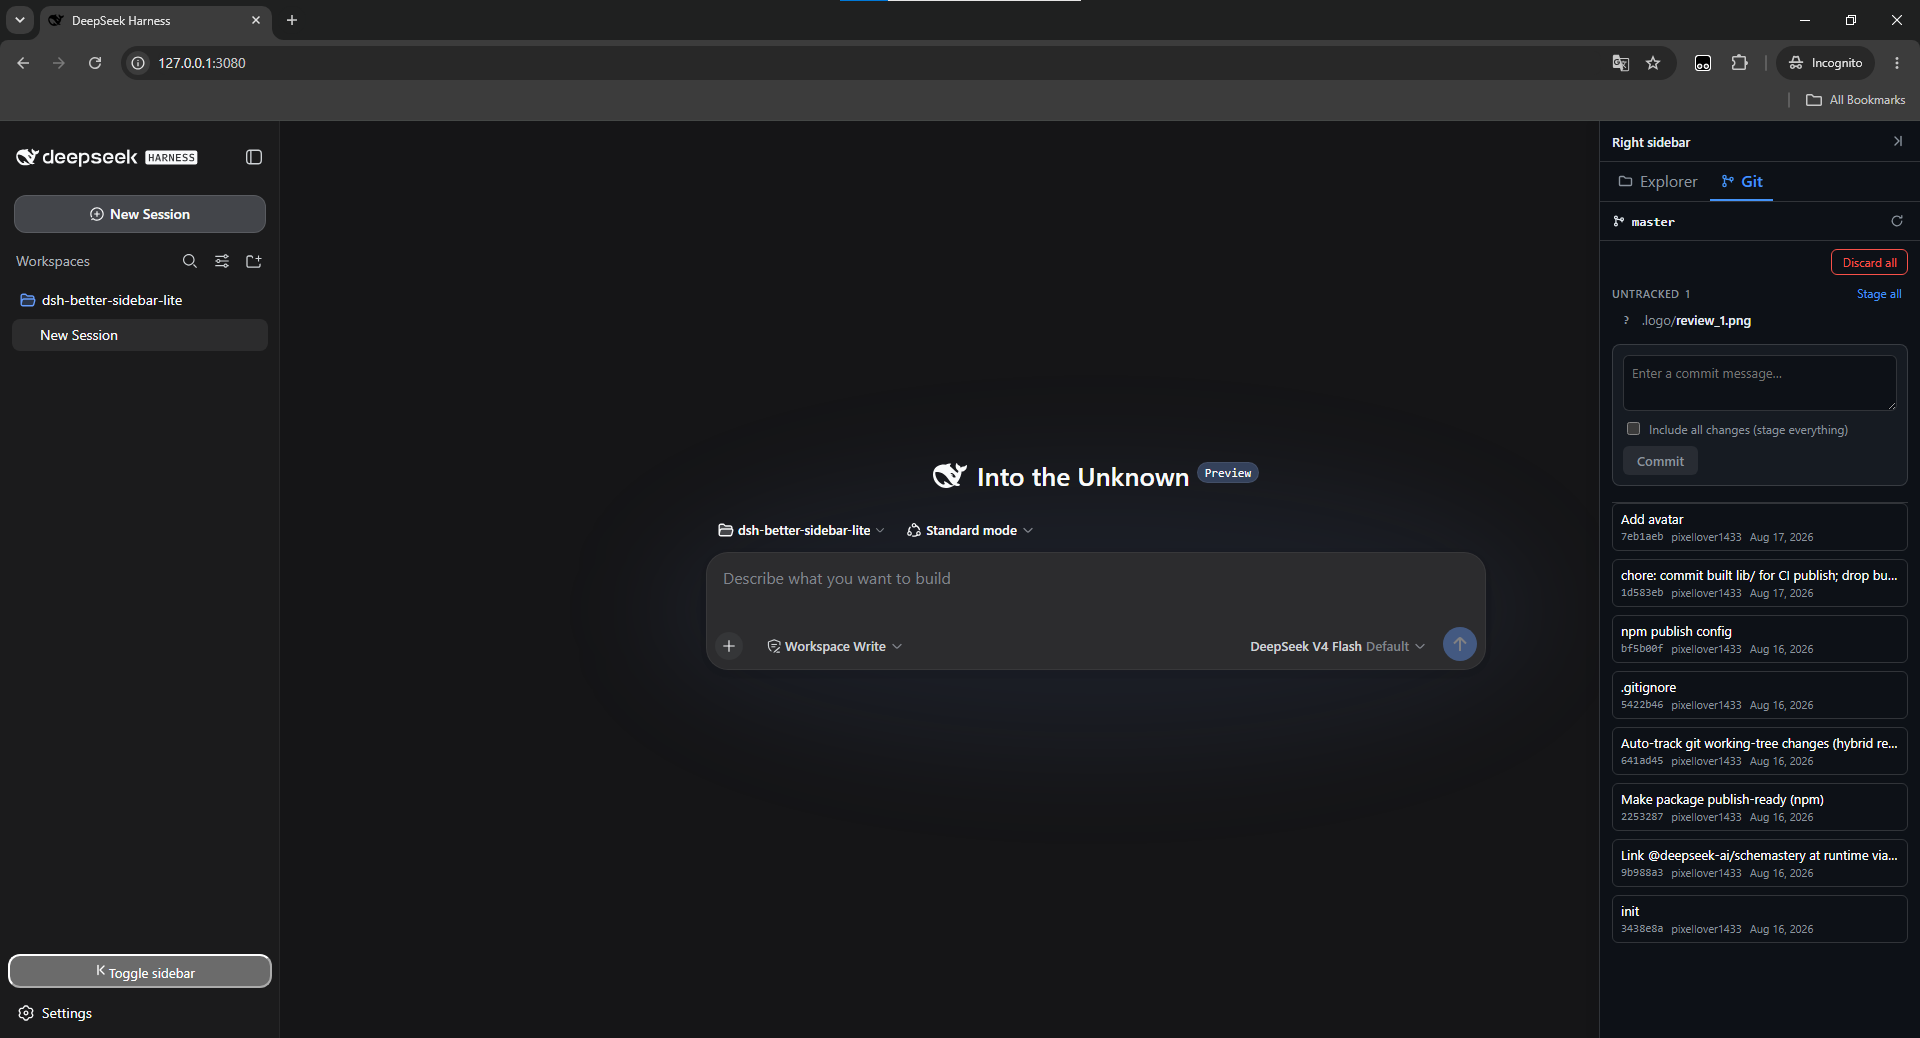Close the right sidebar arrow icon
The width and height of the screenshot is (1920, 1038).
1897,142
